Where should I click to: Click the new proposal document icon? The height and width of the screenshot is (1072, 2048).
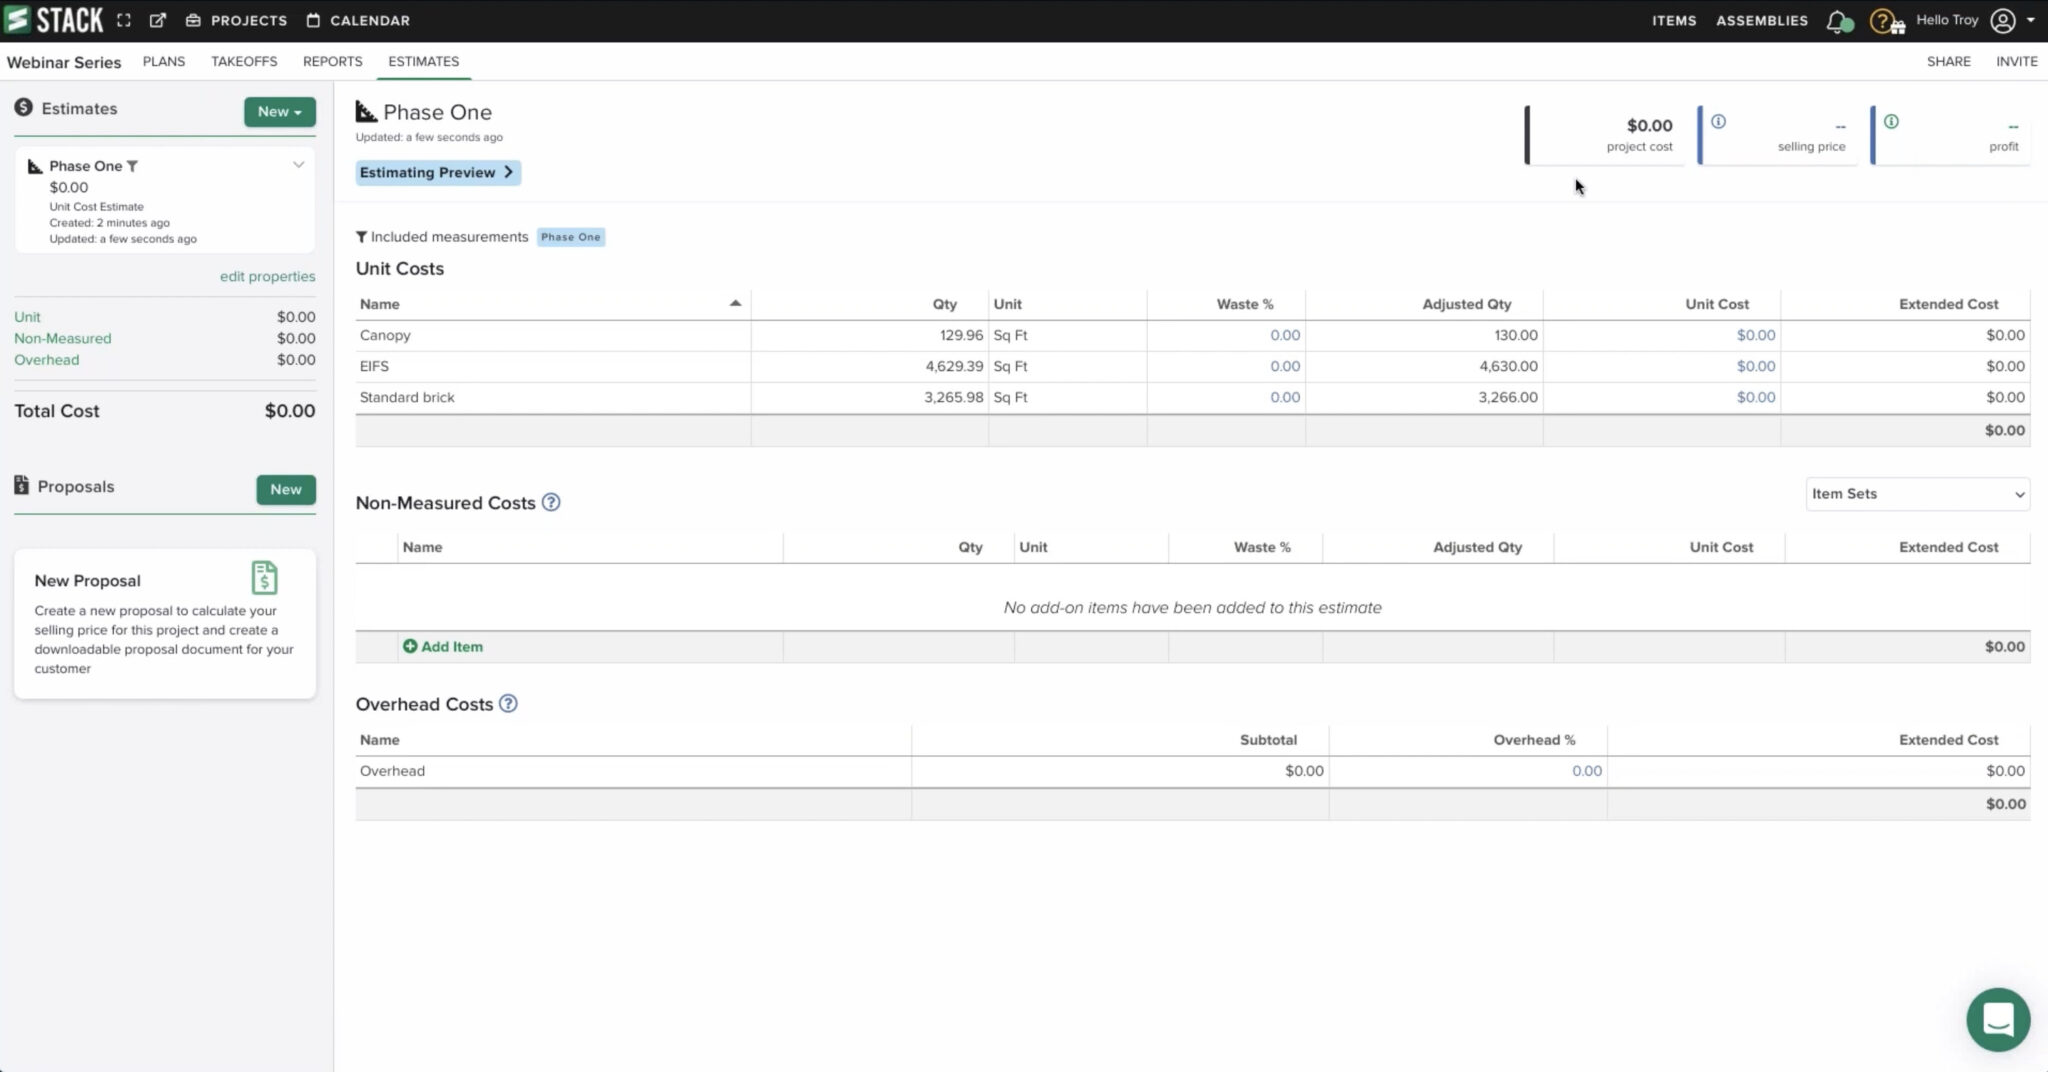point(264,578)
